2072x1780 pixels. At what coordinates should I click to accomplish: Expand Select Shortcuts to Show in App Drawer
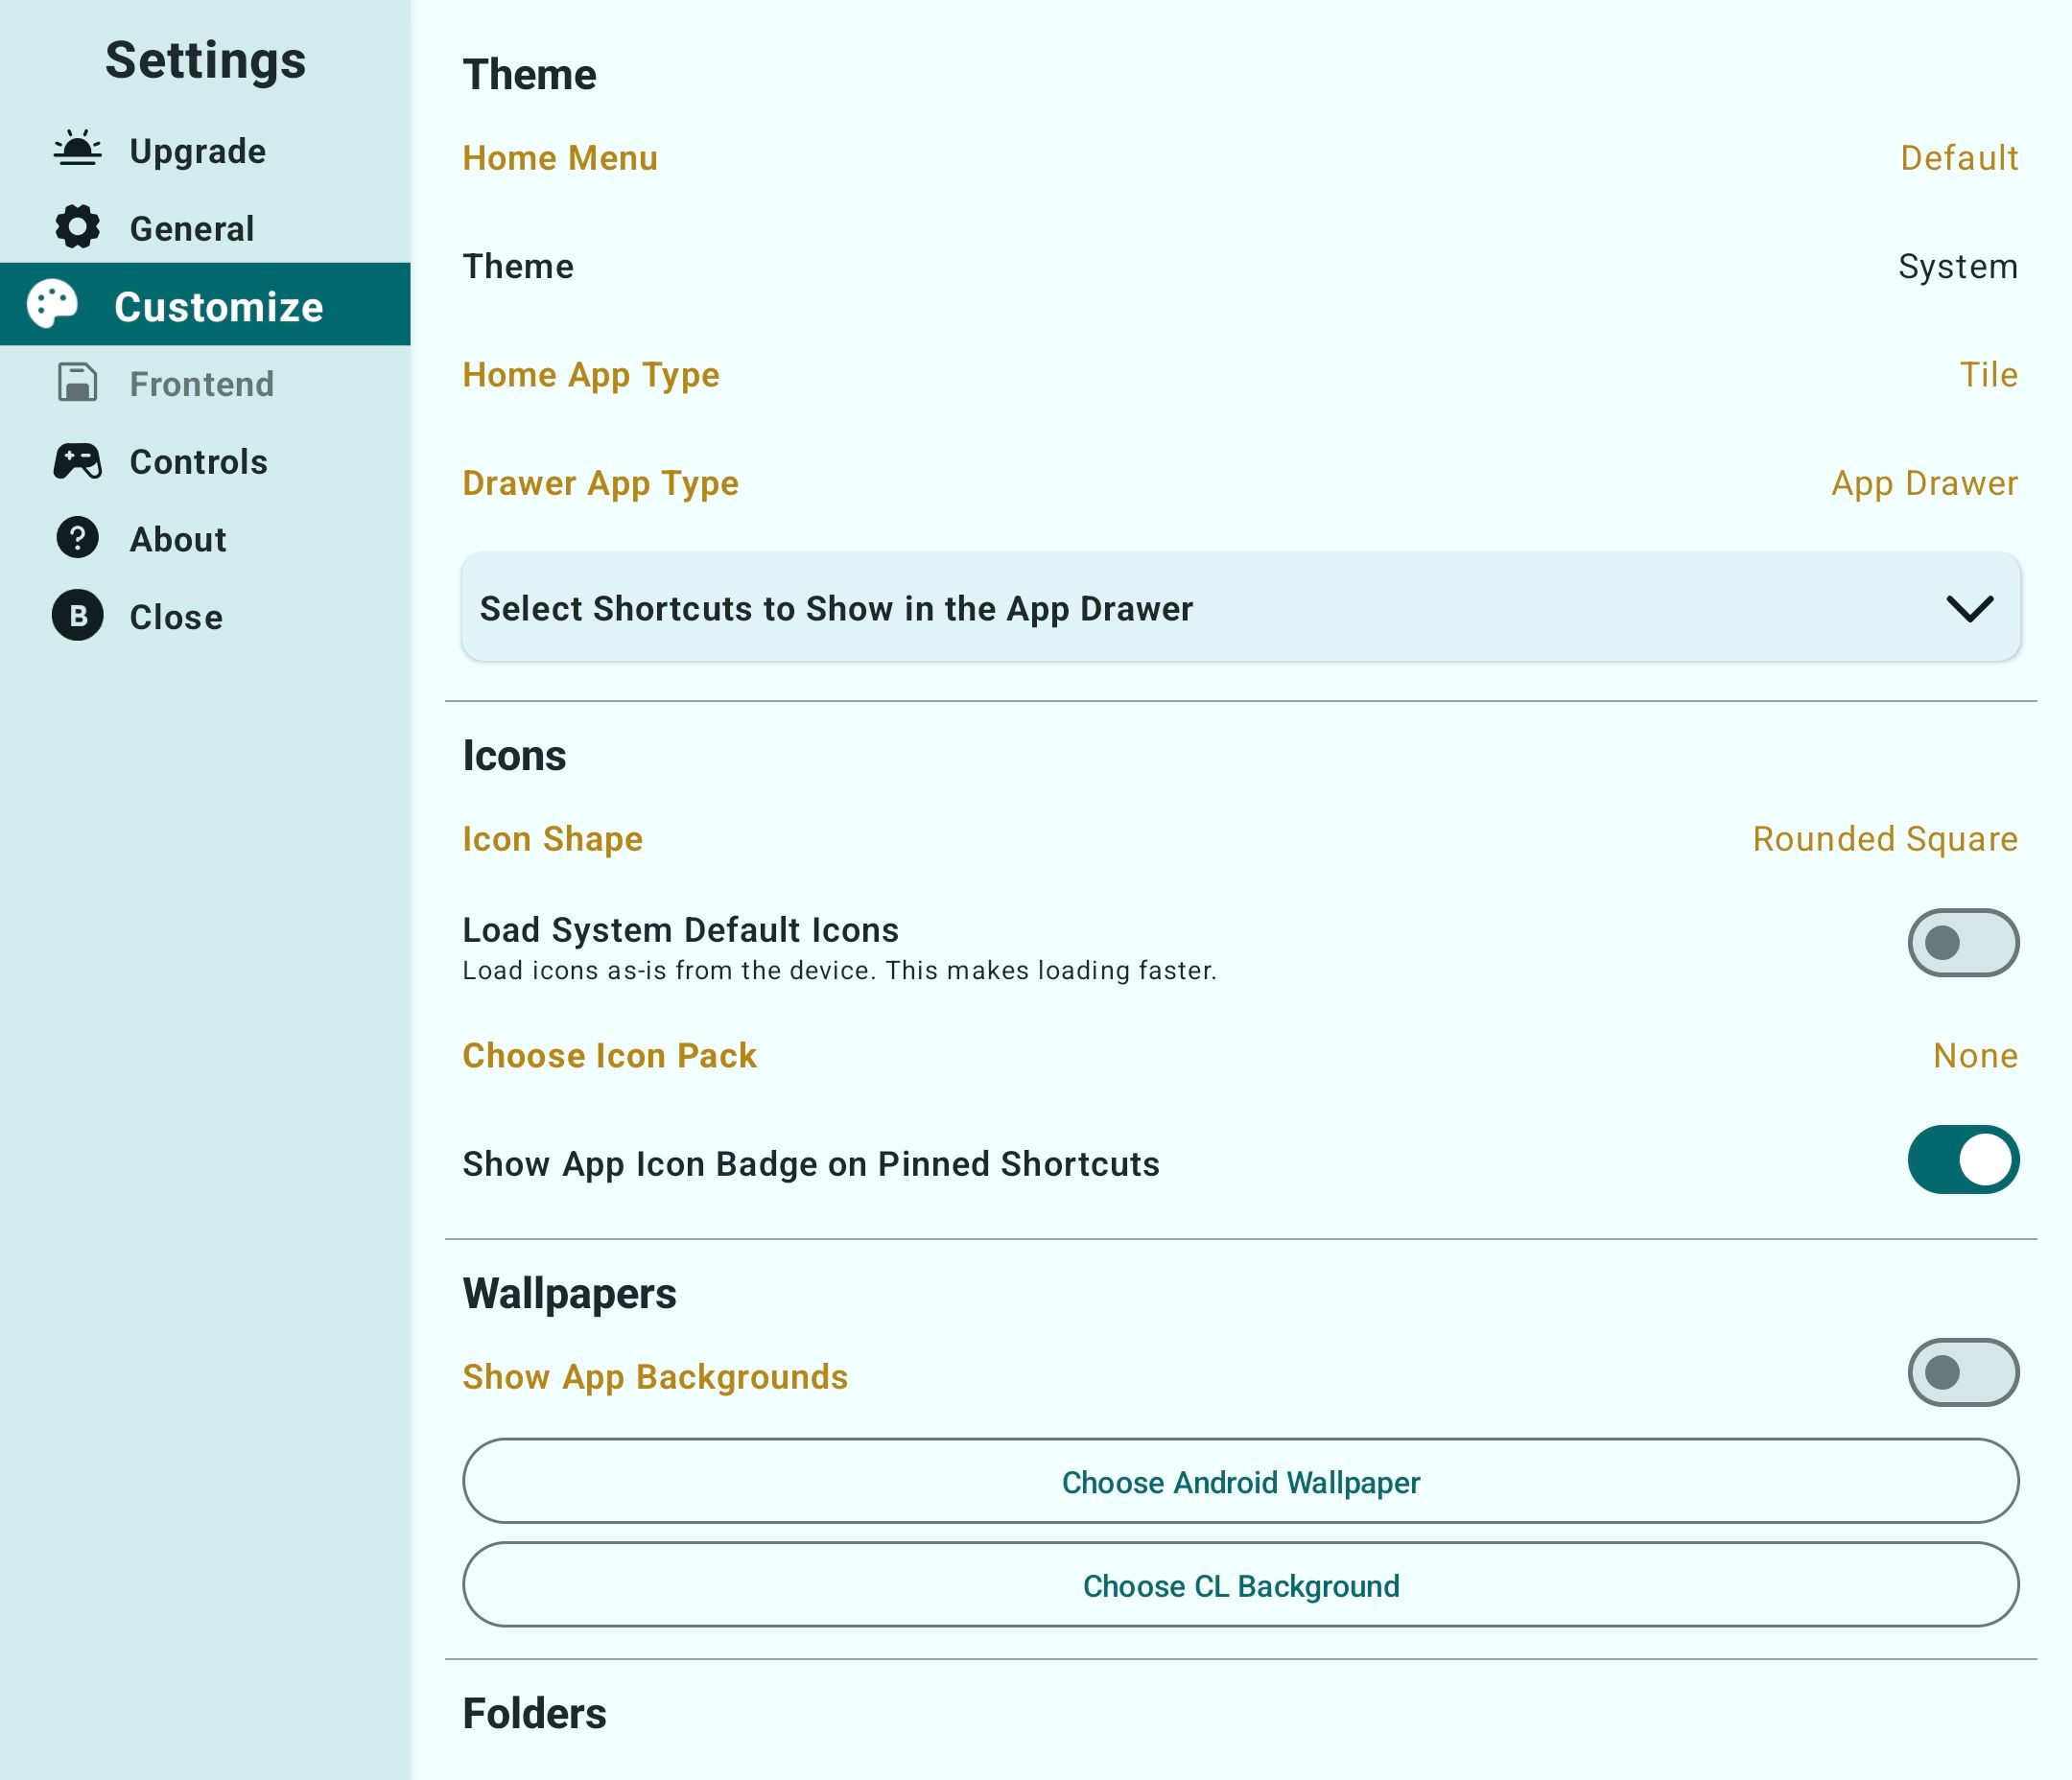1240,607
